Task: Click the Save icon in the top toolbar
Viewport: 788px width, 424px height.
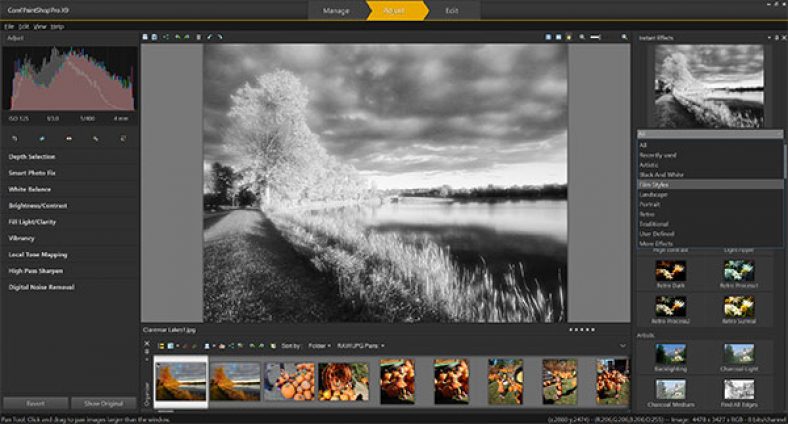Action: pos(152,37)
